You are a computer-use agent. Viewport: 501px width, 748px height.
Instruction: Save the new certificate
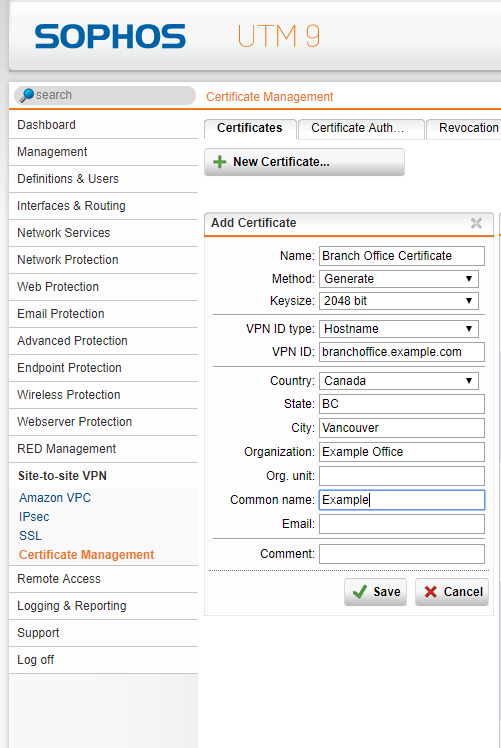[x=376, y=592]
